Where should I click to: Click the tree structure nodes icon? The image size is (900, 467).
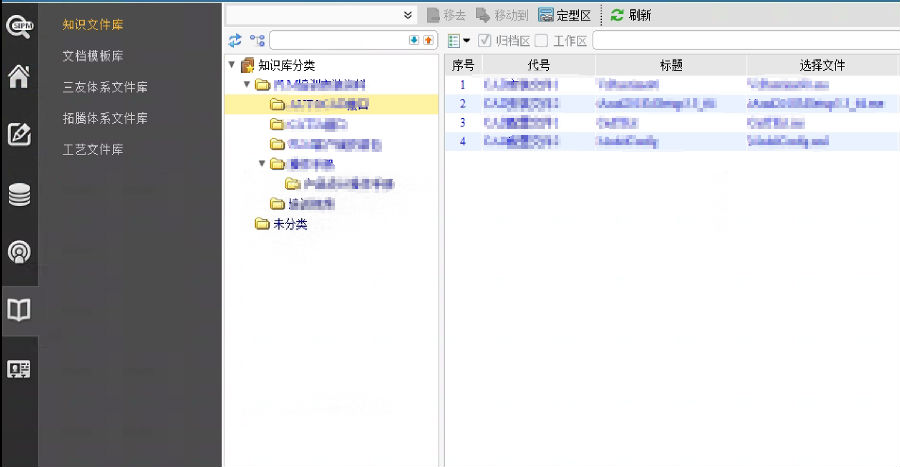[x=257, y=40]
